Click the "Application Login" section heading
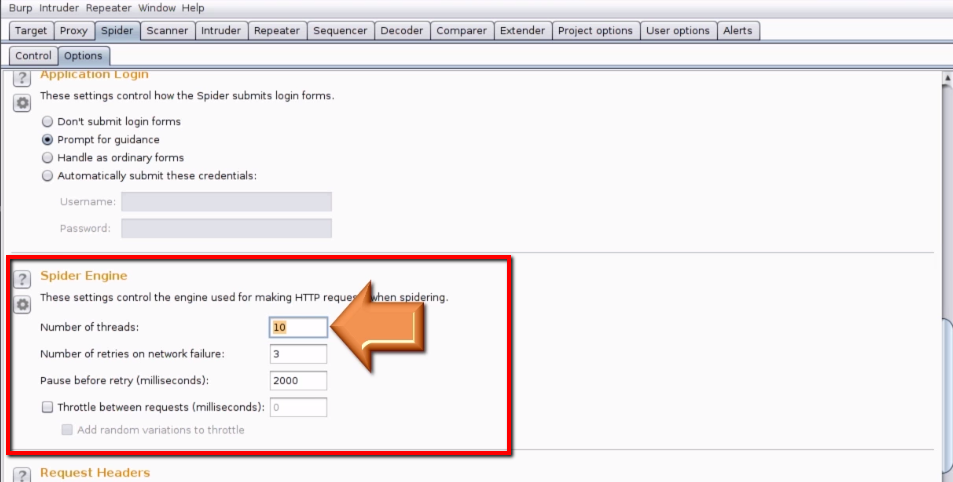The height and width of the screenshot is (482, 953). tap(94, 75)
